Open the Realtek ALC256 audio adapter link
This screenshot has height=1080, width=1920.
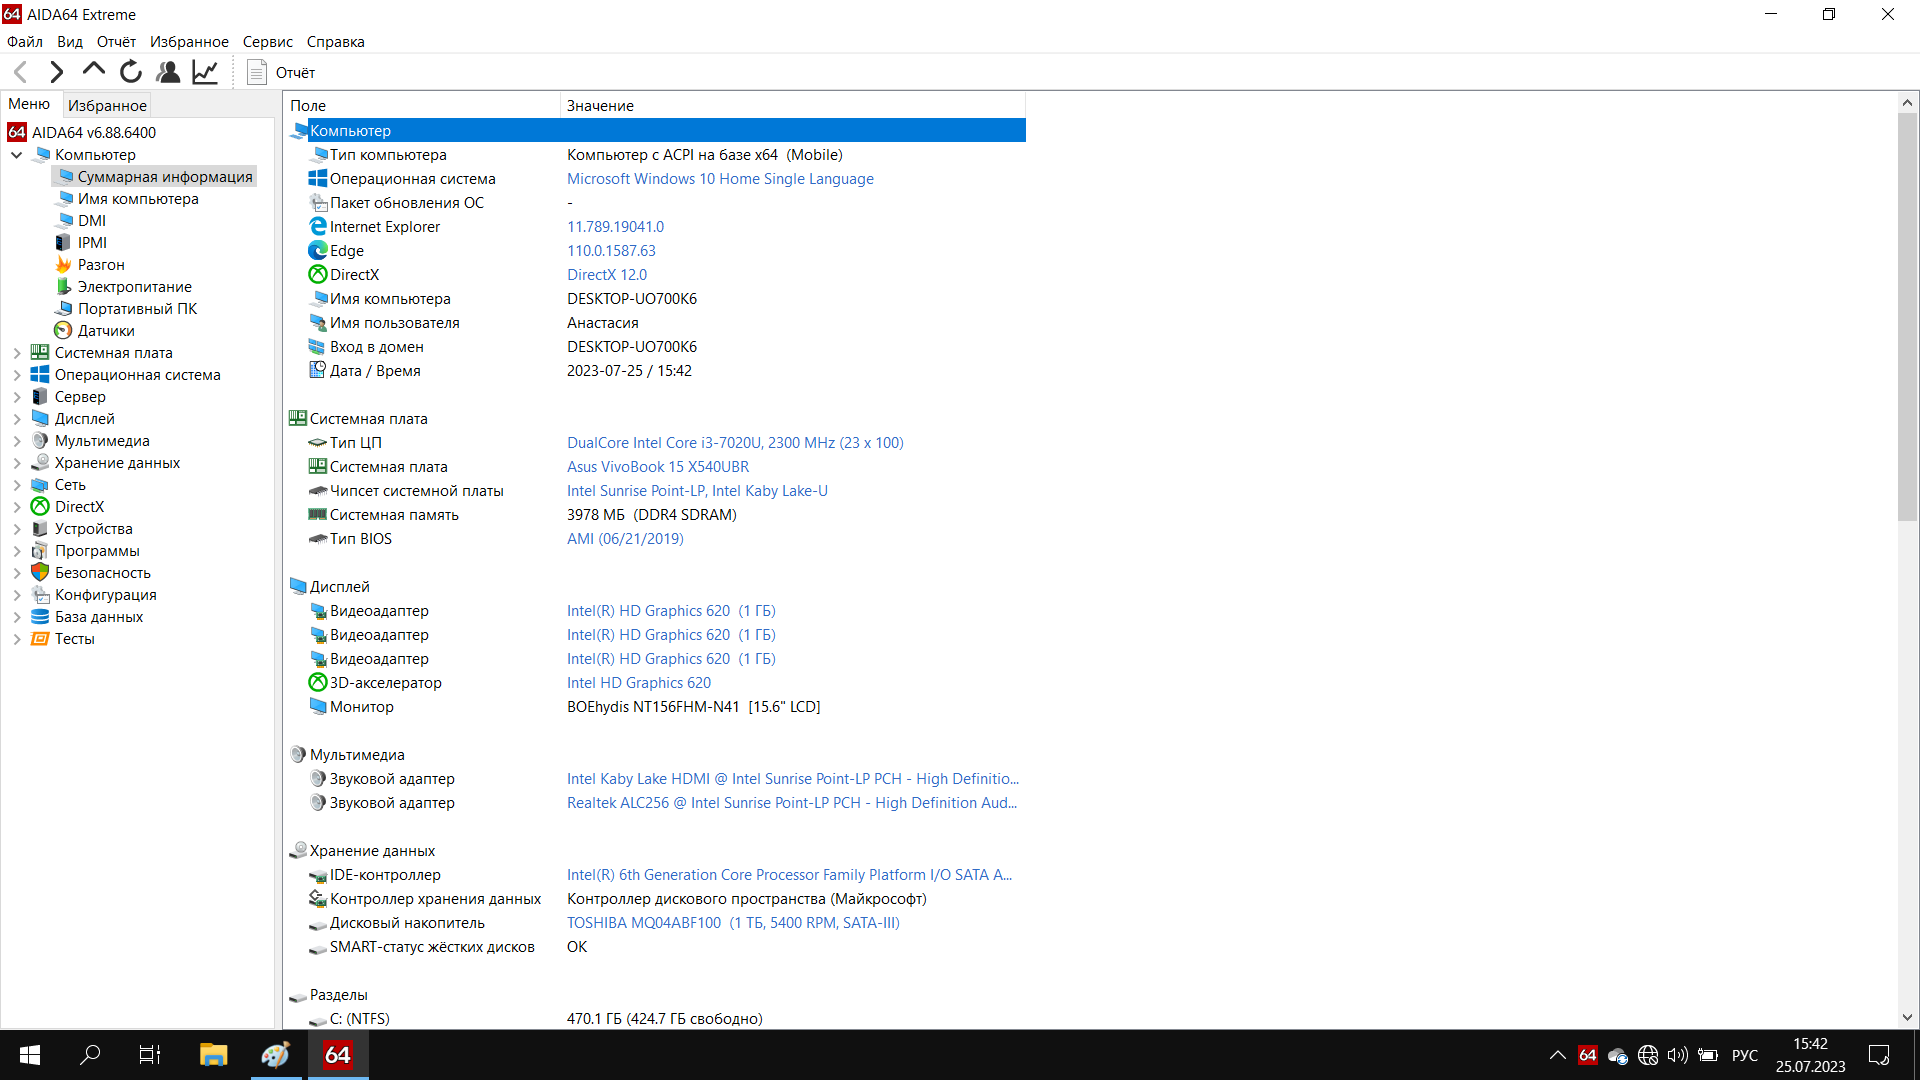(x=792, y=803)
